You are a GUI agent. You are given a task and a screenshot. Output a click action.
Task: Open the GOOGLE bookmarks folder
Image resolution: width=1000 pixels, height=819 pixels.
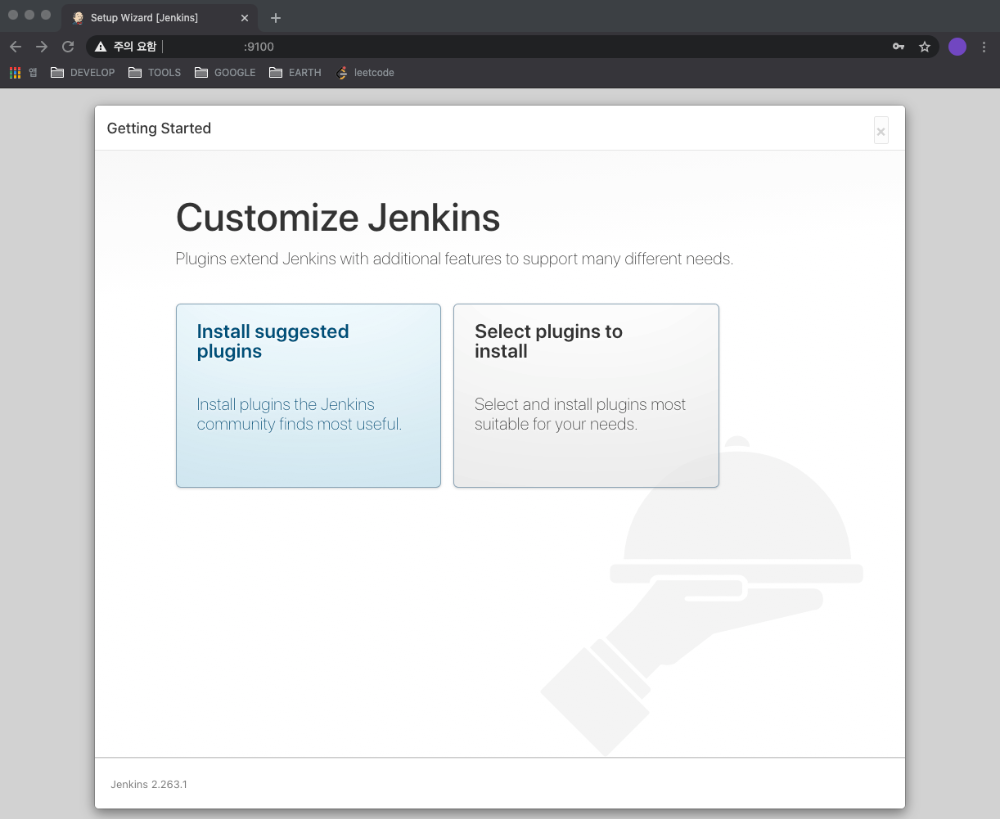225,73
